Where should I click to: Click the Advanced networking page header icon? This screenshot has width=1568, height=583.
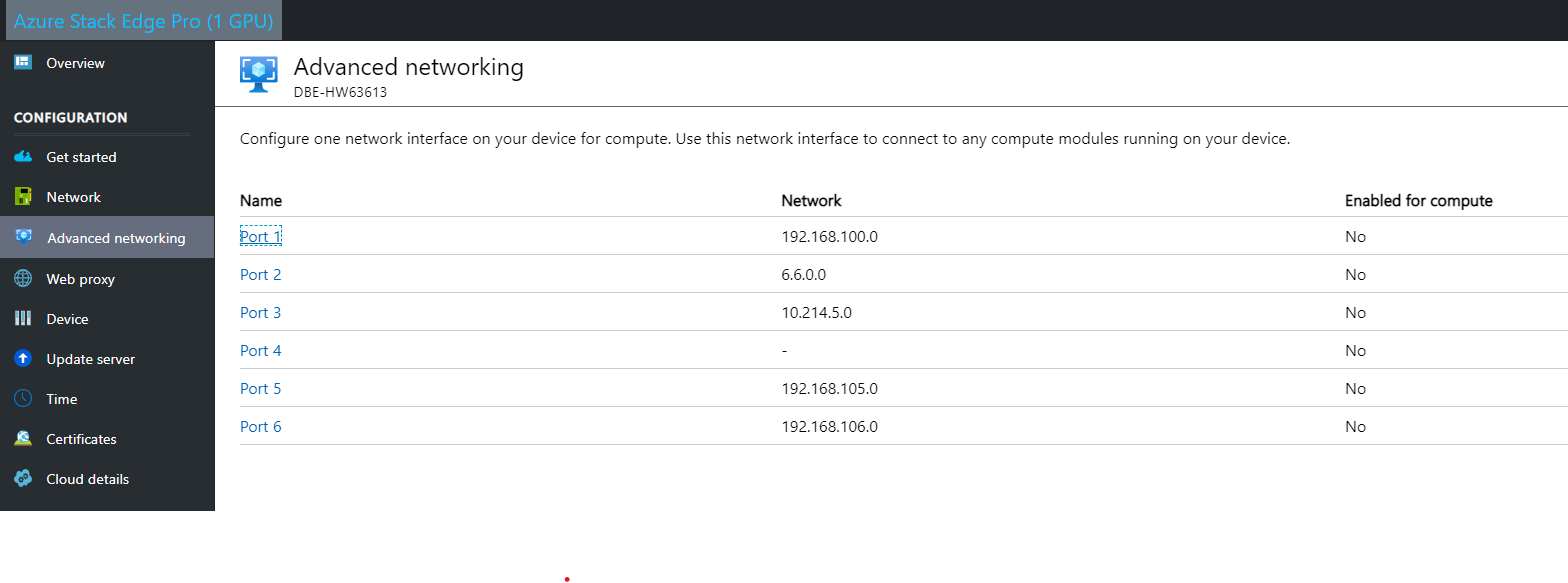pos(258,74)
